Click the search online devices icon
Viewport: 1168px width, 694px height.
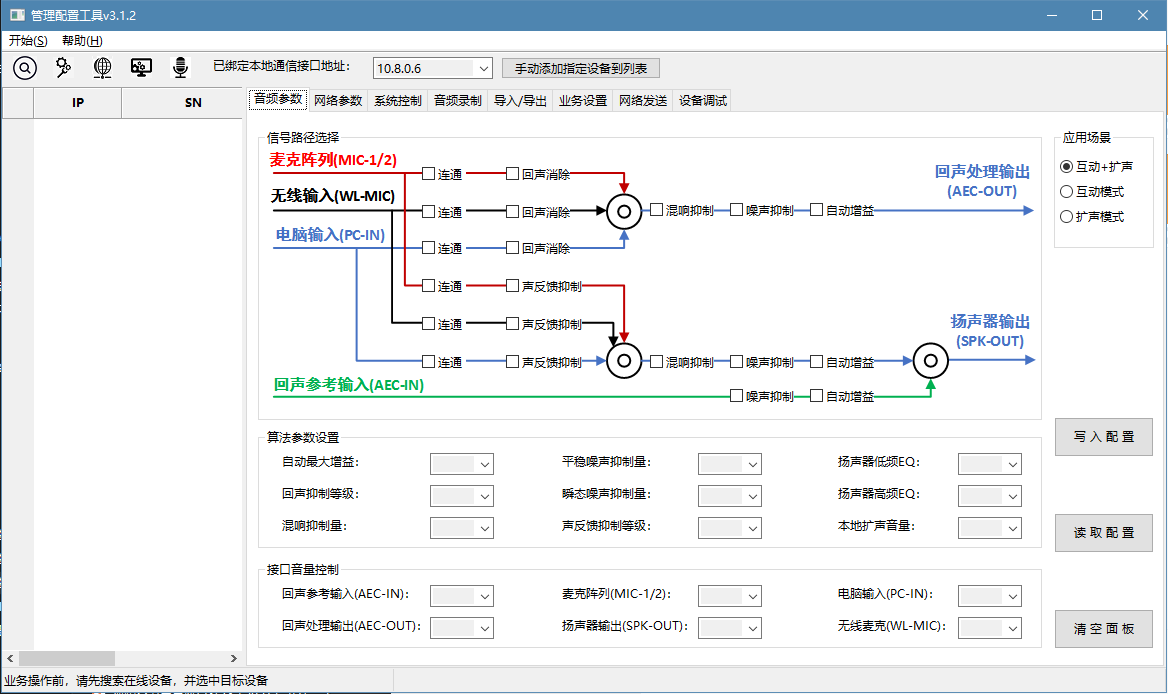point(24,67)
